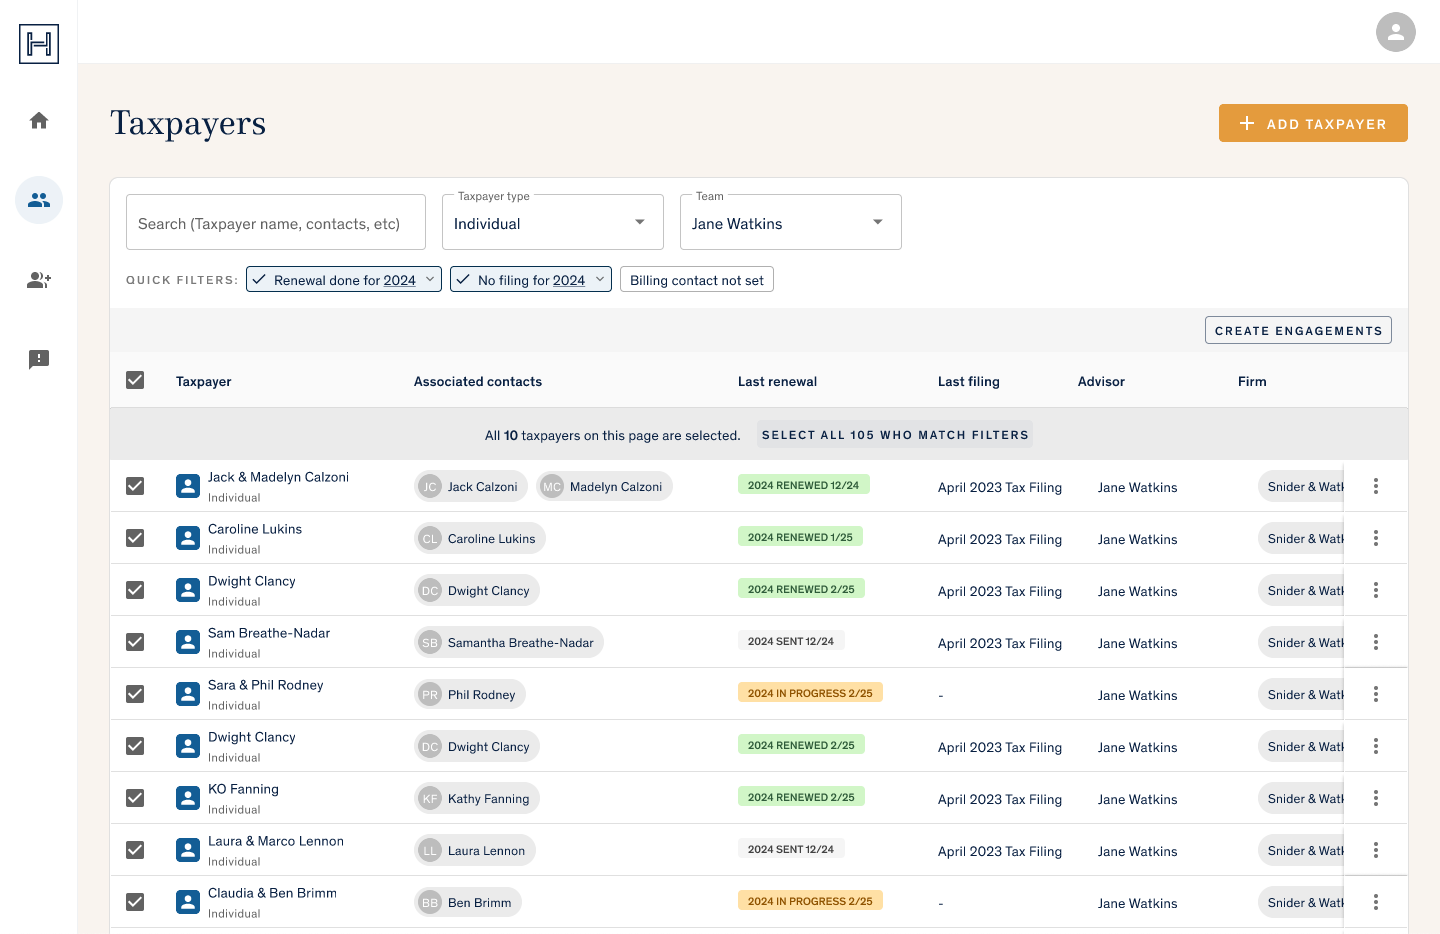Open the feedback message icon in sidebar
This screenshot has width=1440, height=934.
click(39, 359)
